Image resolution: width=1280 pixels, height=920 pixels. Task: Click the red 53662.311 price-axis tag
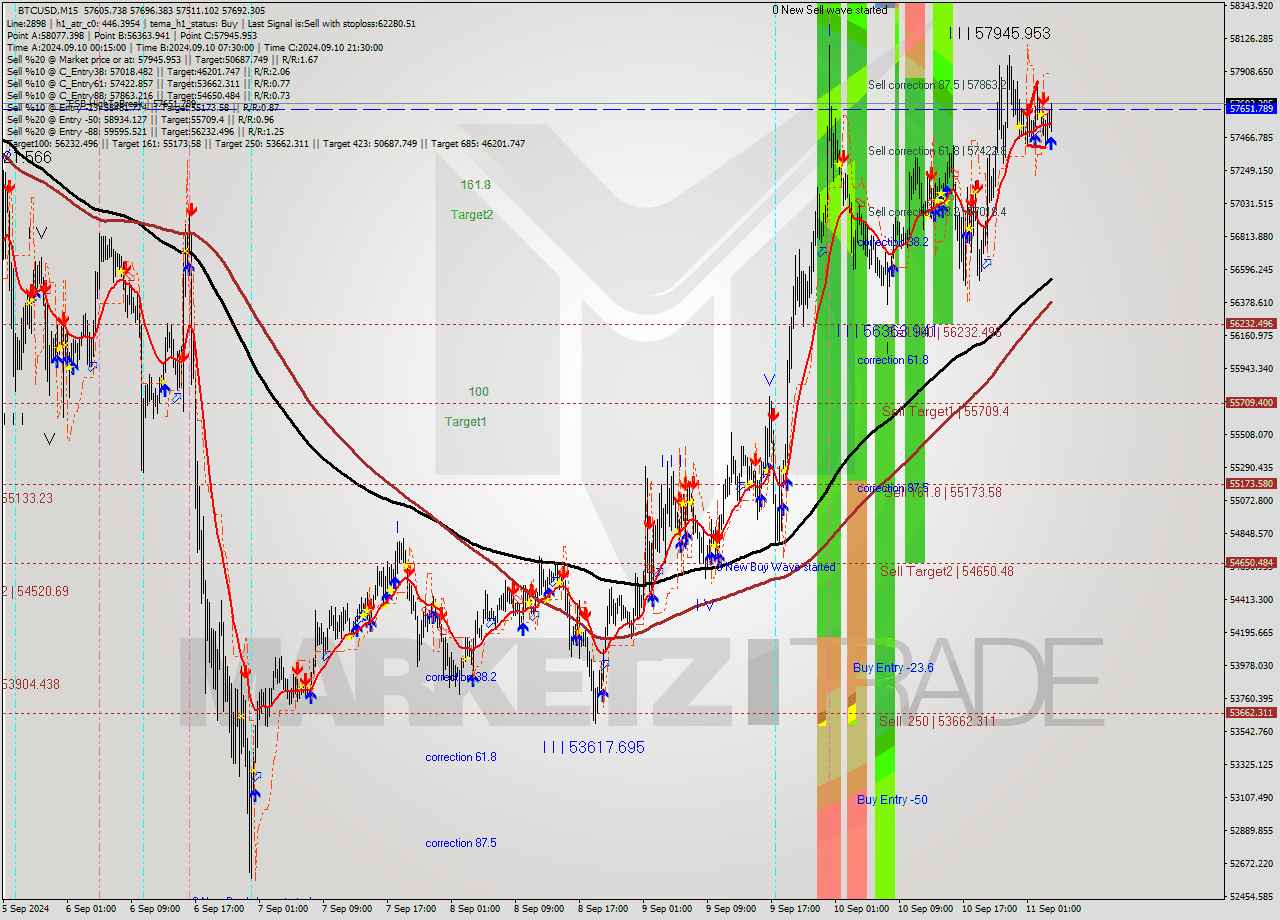pyautogui.click(x=1250, y=712)
